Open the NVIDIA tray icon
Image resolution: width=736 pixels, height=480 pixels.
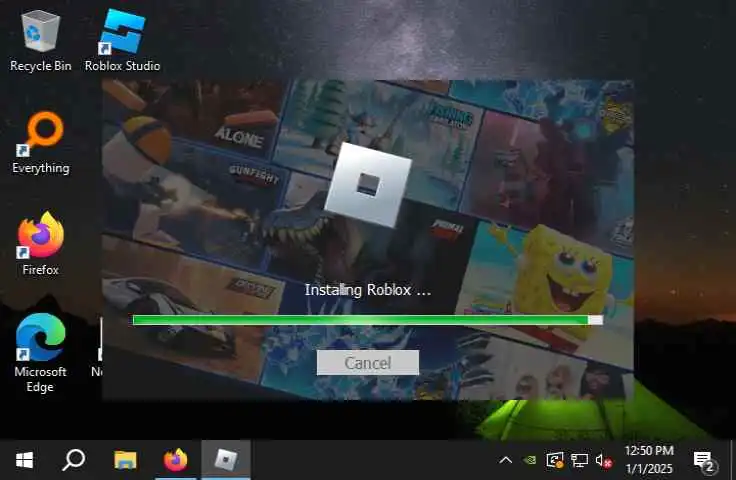tap(530, 460)
